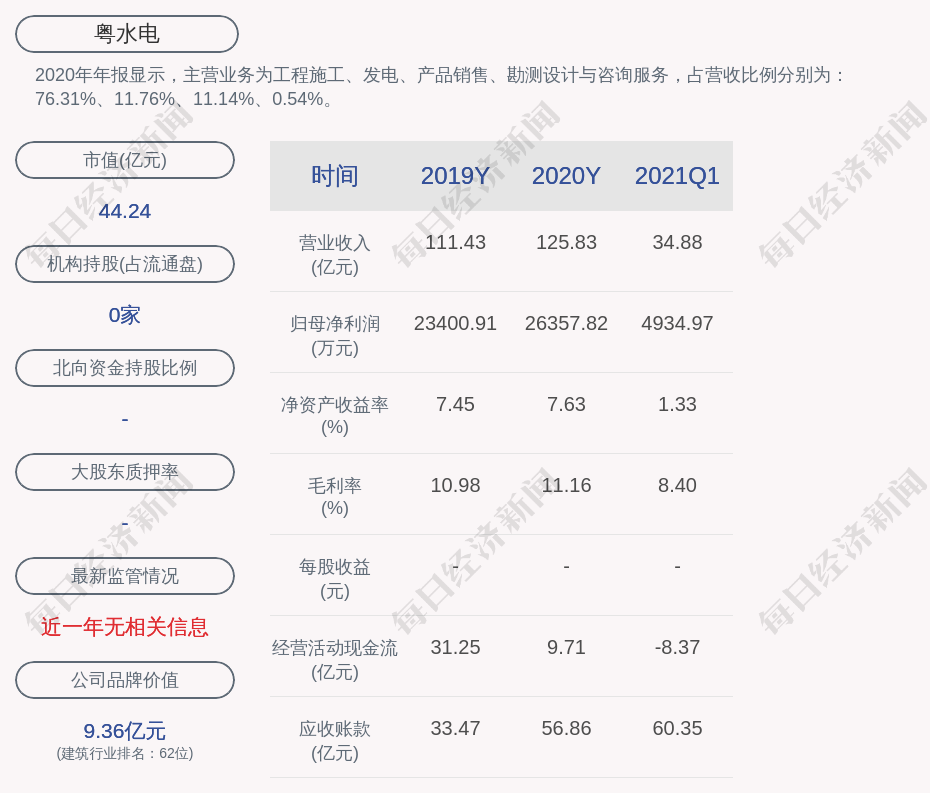The image size is (930, 793).
Task: Click the 大股东质押率 pill button
Action: [125, 472]
